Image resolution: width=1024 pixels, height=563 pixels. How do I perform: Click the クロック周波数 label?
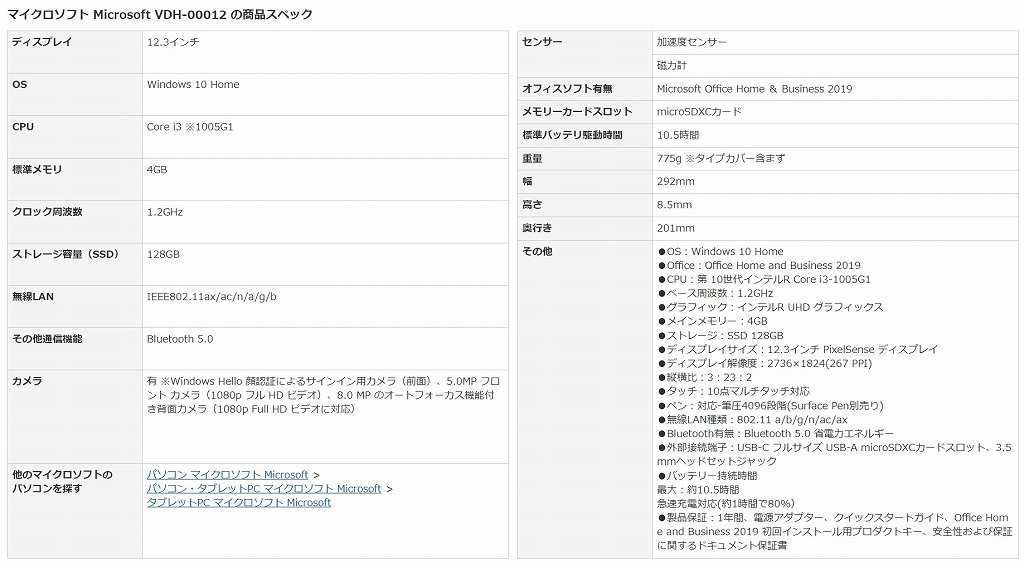(x=47, y=212)
